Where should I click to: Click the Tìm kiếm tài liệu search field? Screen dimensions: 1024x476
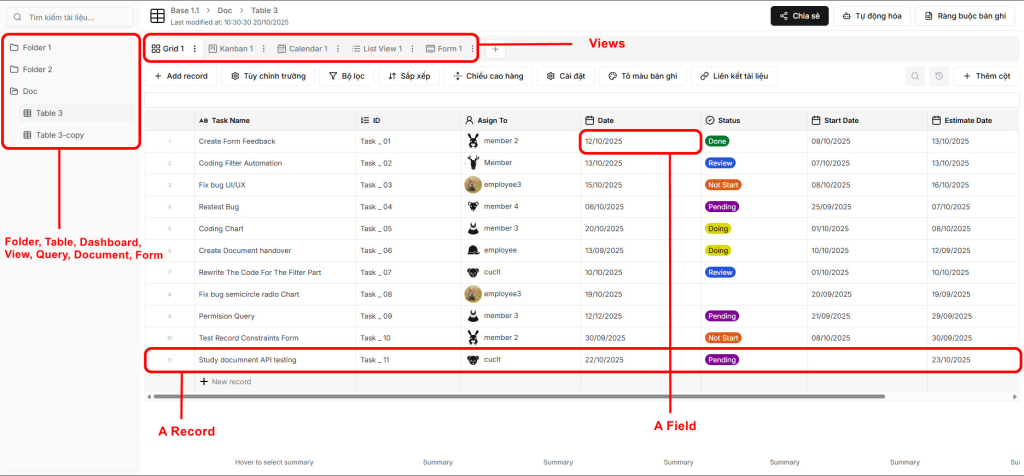(70, 17)
